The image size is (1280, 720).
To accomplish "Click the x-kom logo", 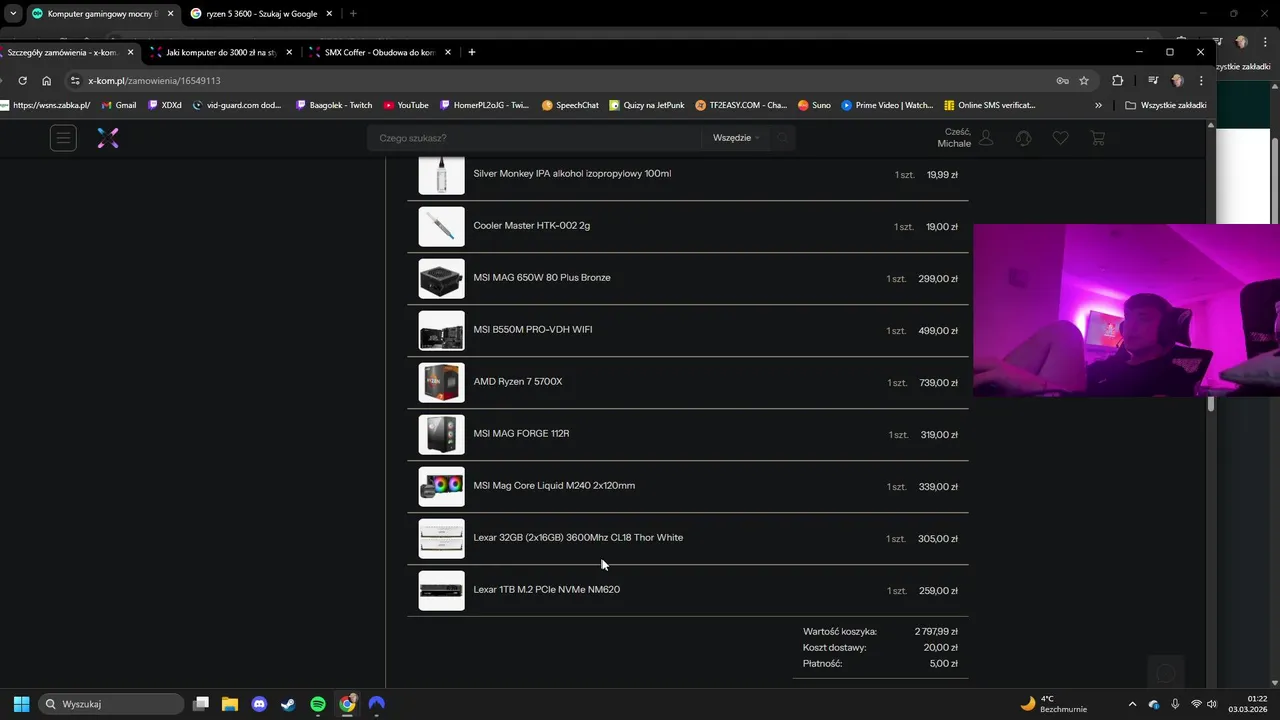I will click(108, 138).
